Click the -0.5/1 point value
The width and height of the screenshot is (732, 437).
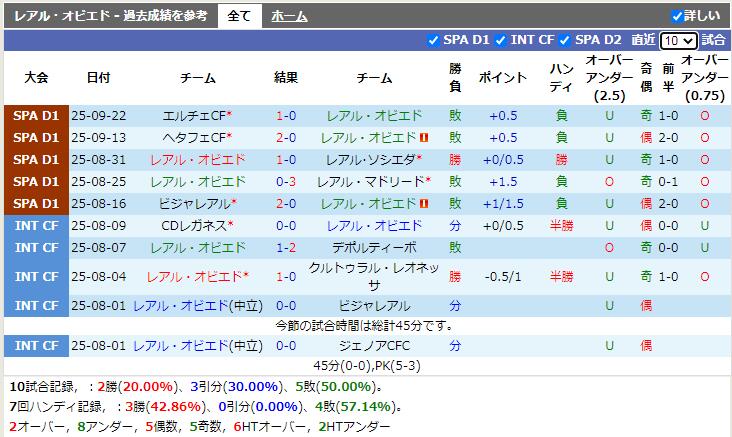click(503, 276)
